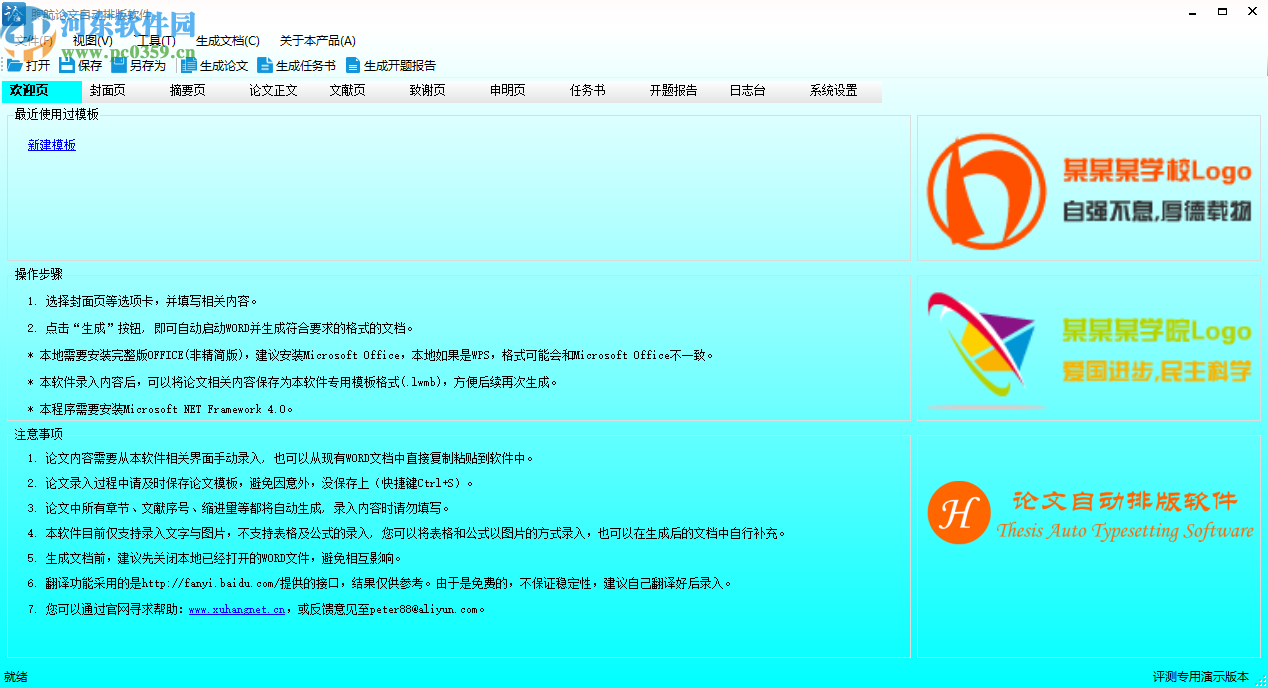Click the 某某某学校Logo banner image
This screenshot has height=688, width=1268.
point(1088,189)
